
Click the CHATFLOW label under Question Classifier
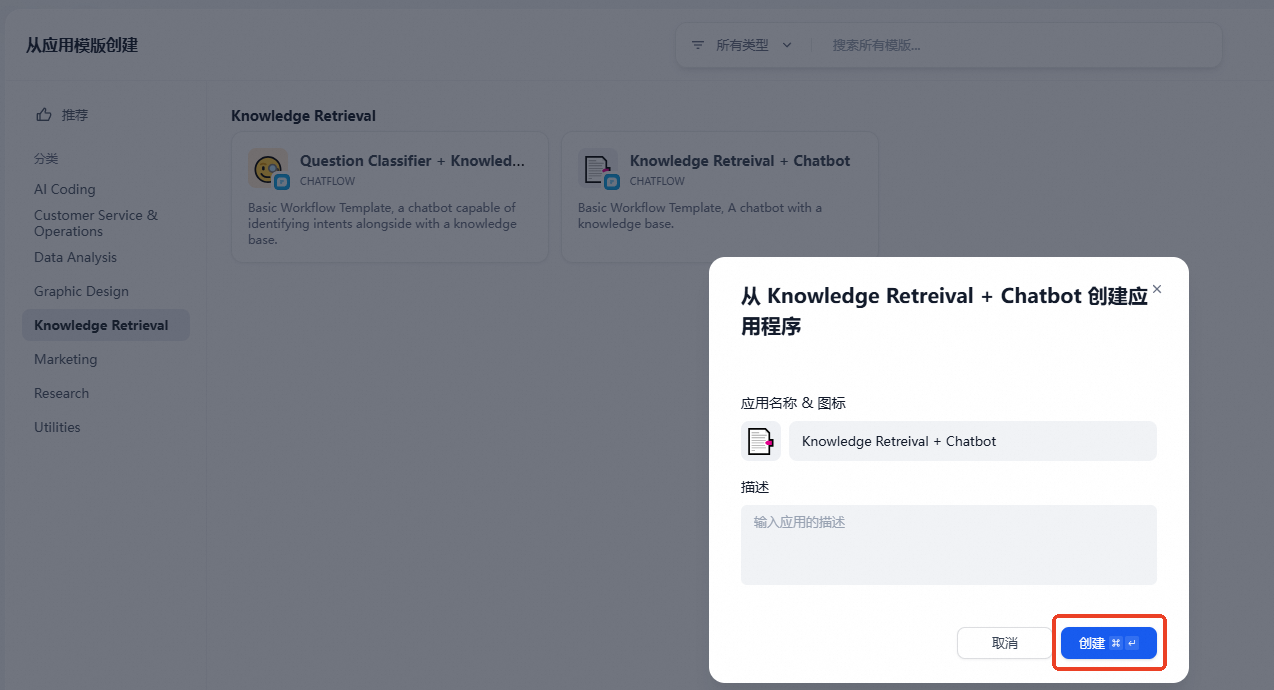[x=328, y=182]
